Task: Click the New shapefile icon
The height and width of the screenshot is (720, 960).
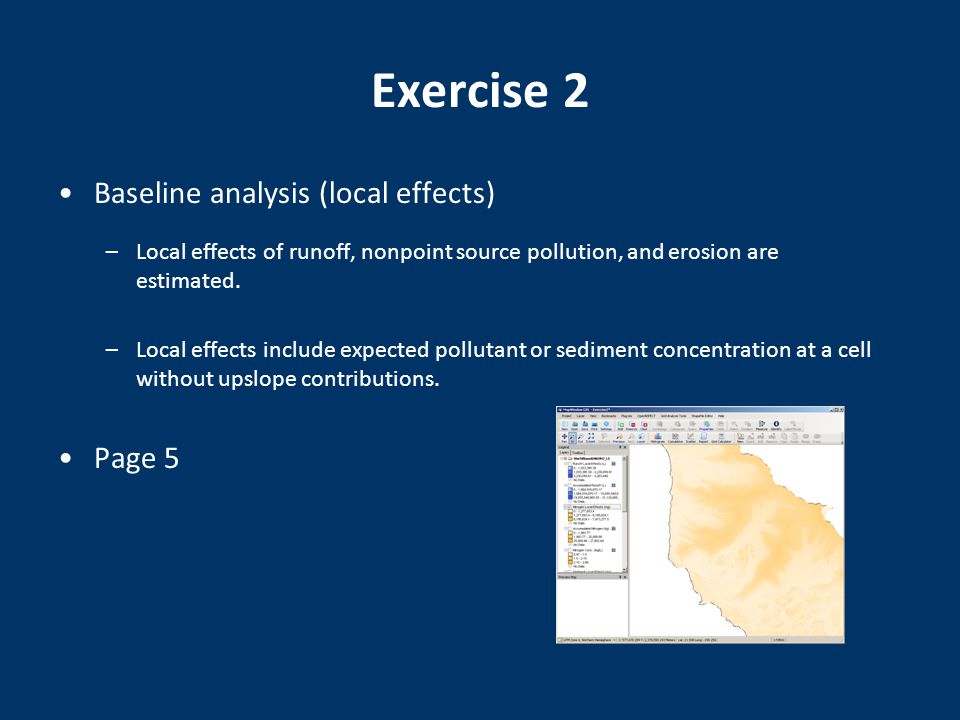Action: click(x=740, y=438)
